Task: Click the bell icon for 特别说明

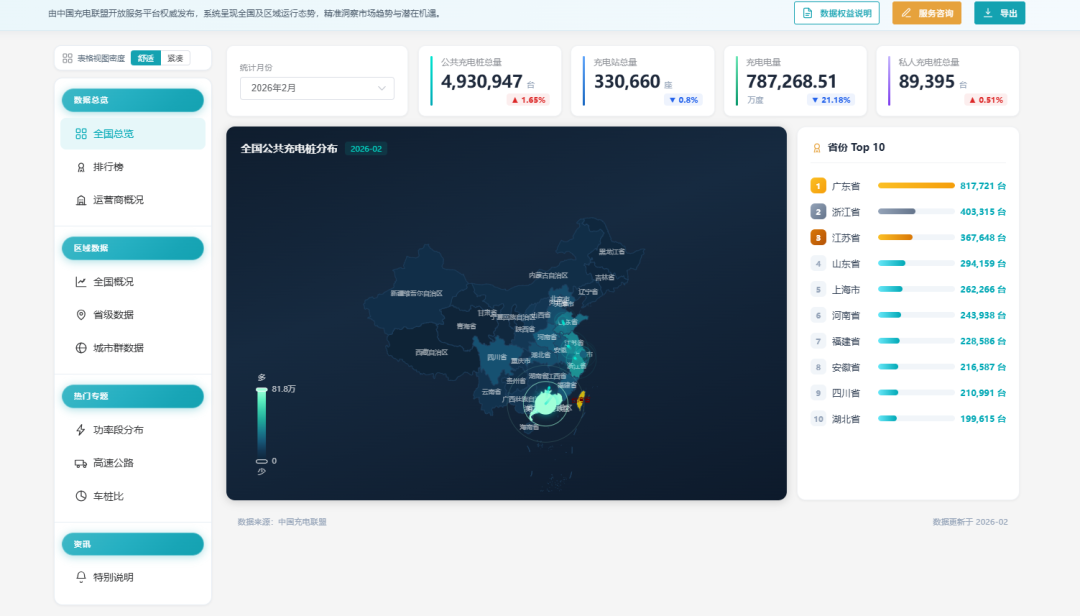Action: (81, 577)
